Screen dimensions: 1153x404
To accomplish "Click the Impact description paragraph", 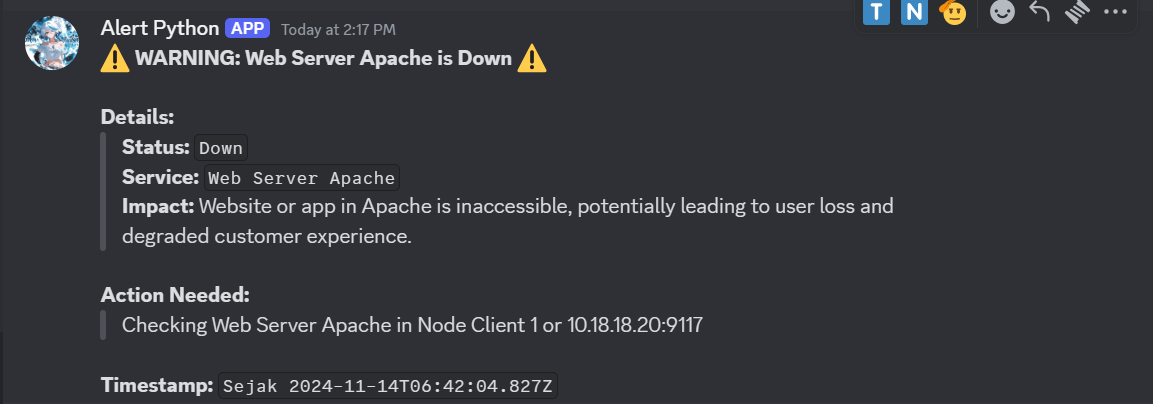I will 507,221.
